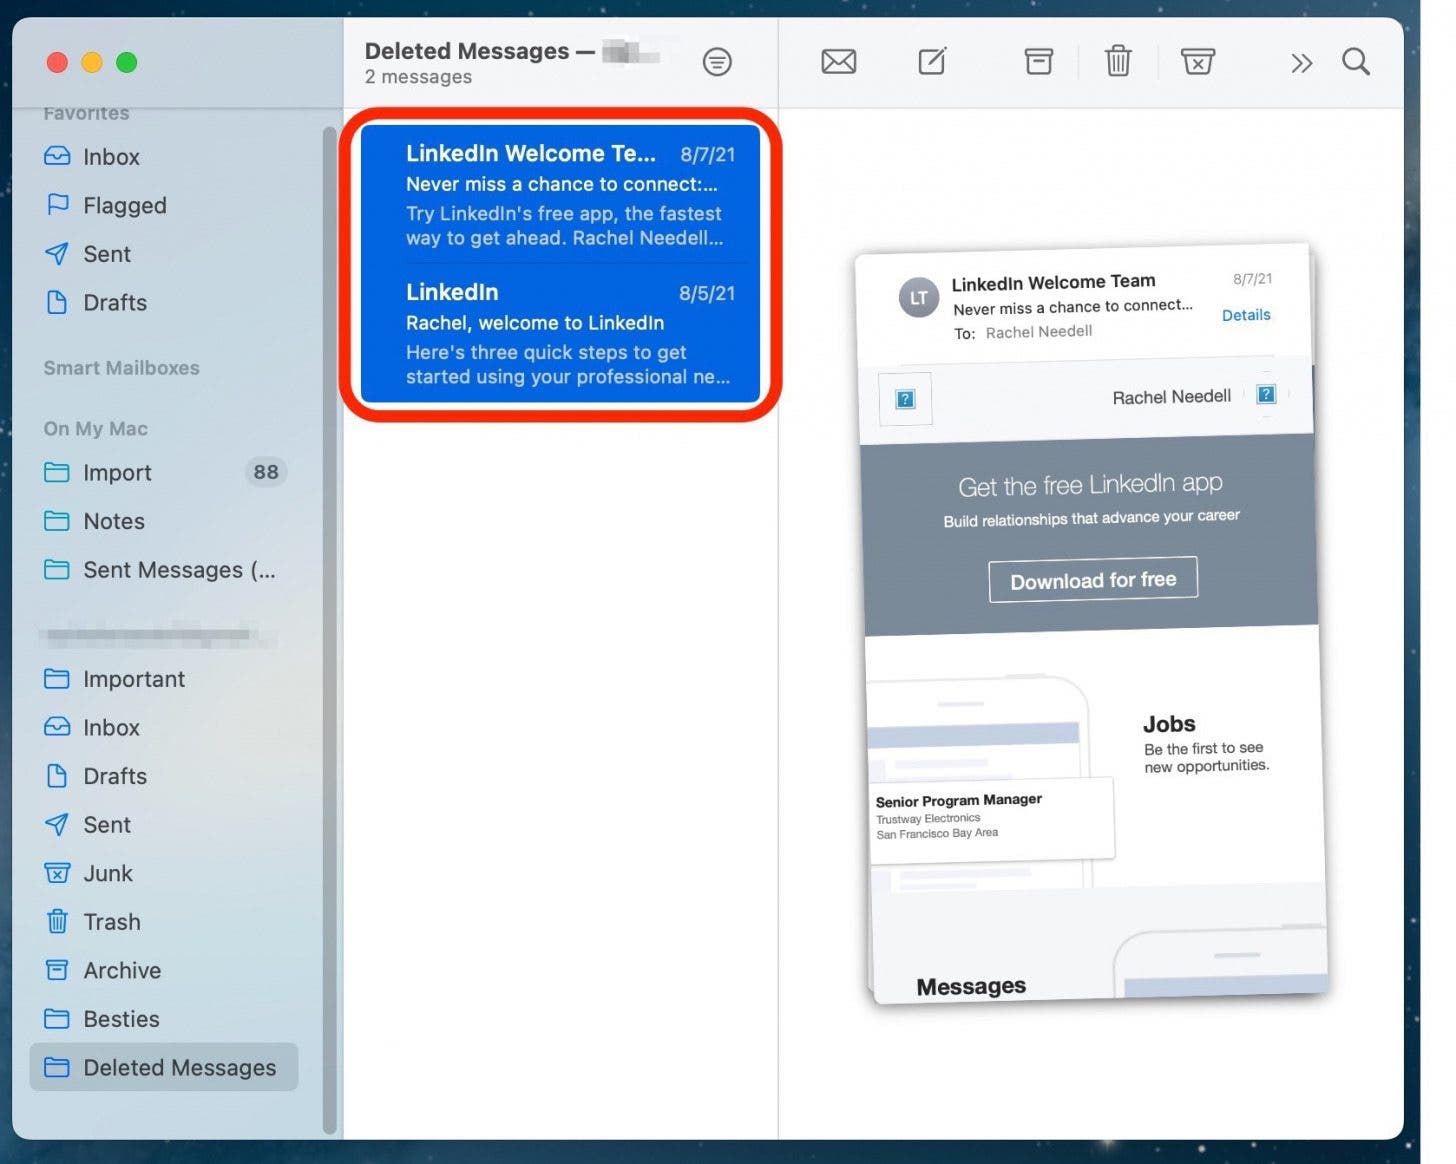Select the Import folder with 88 items
The image size is (1456, 1164).
(117, 472)
